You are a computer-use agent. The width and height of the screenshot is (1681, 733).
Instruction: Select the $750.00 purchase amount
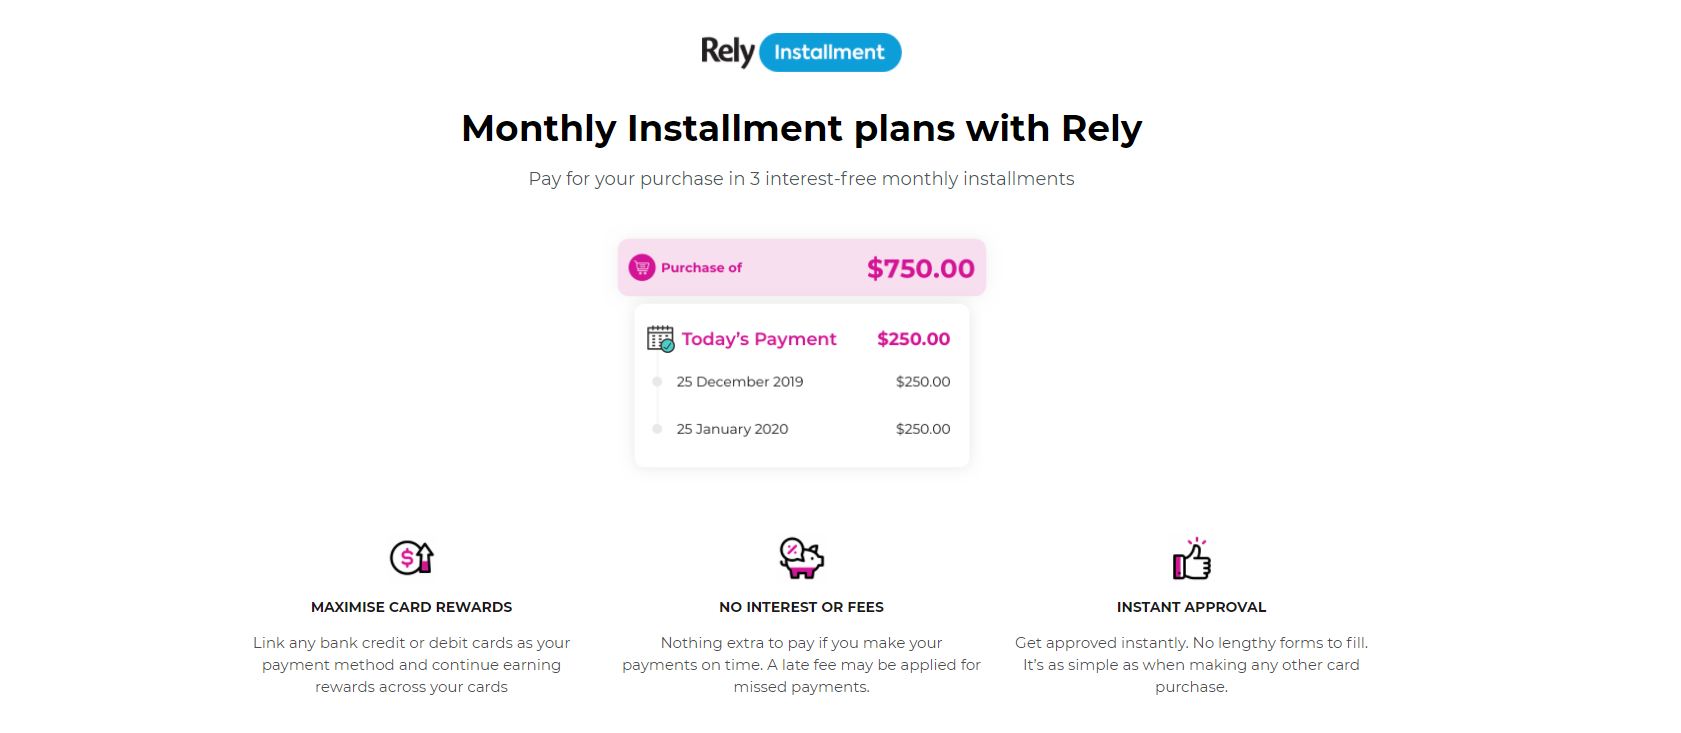920,268
